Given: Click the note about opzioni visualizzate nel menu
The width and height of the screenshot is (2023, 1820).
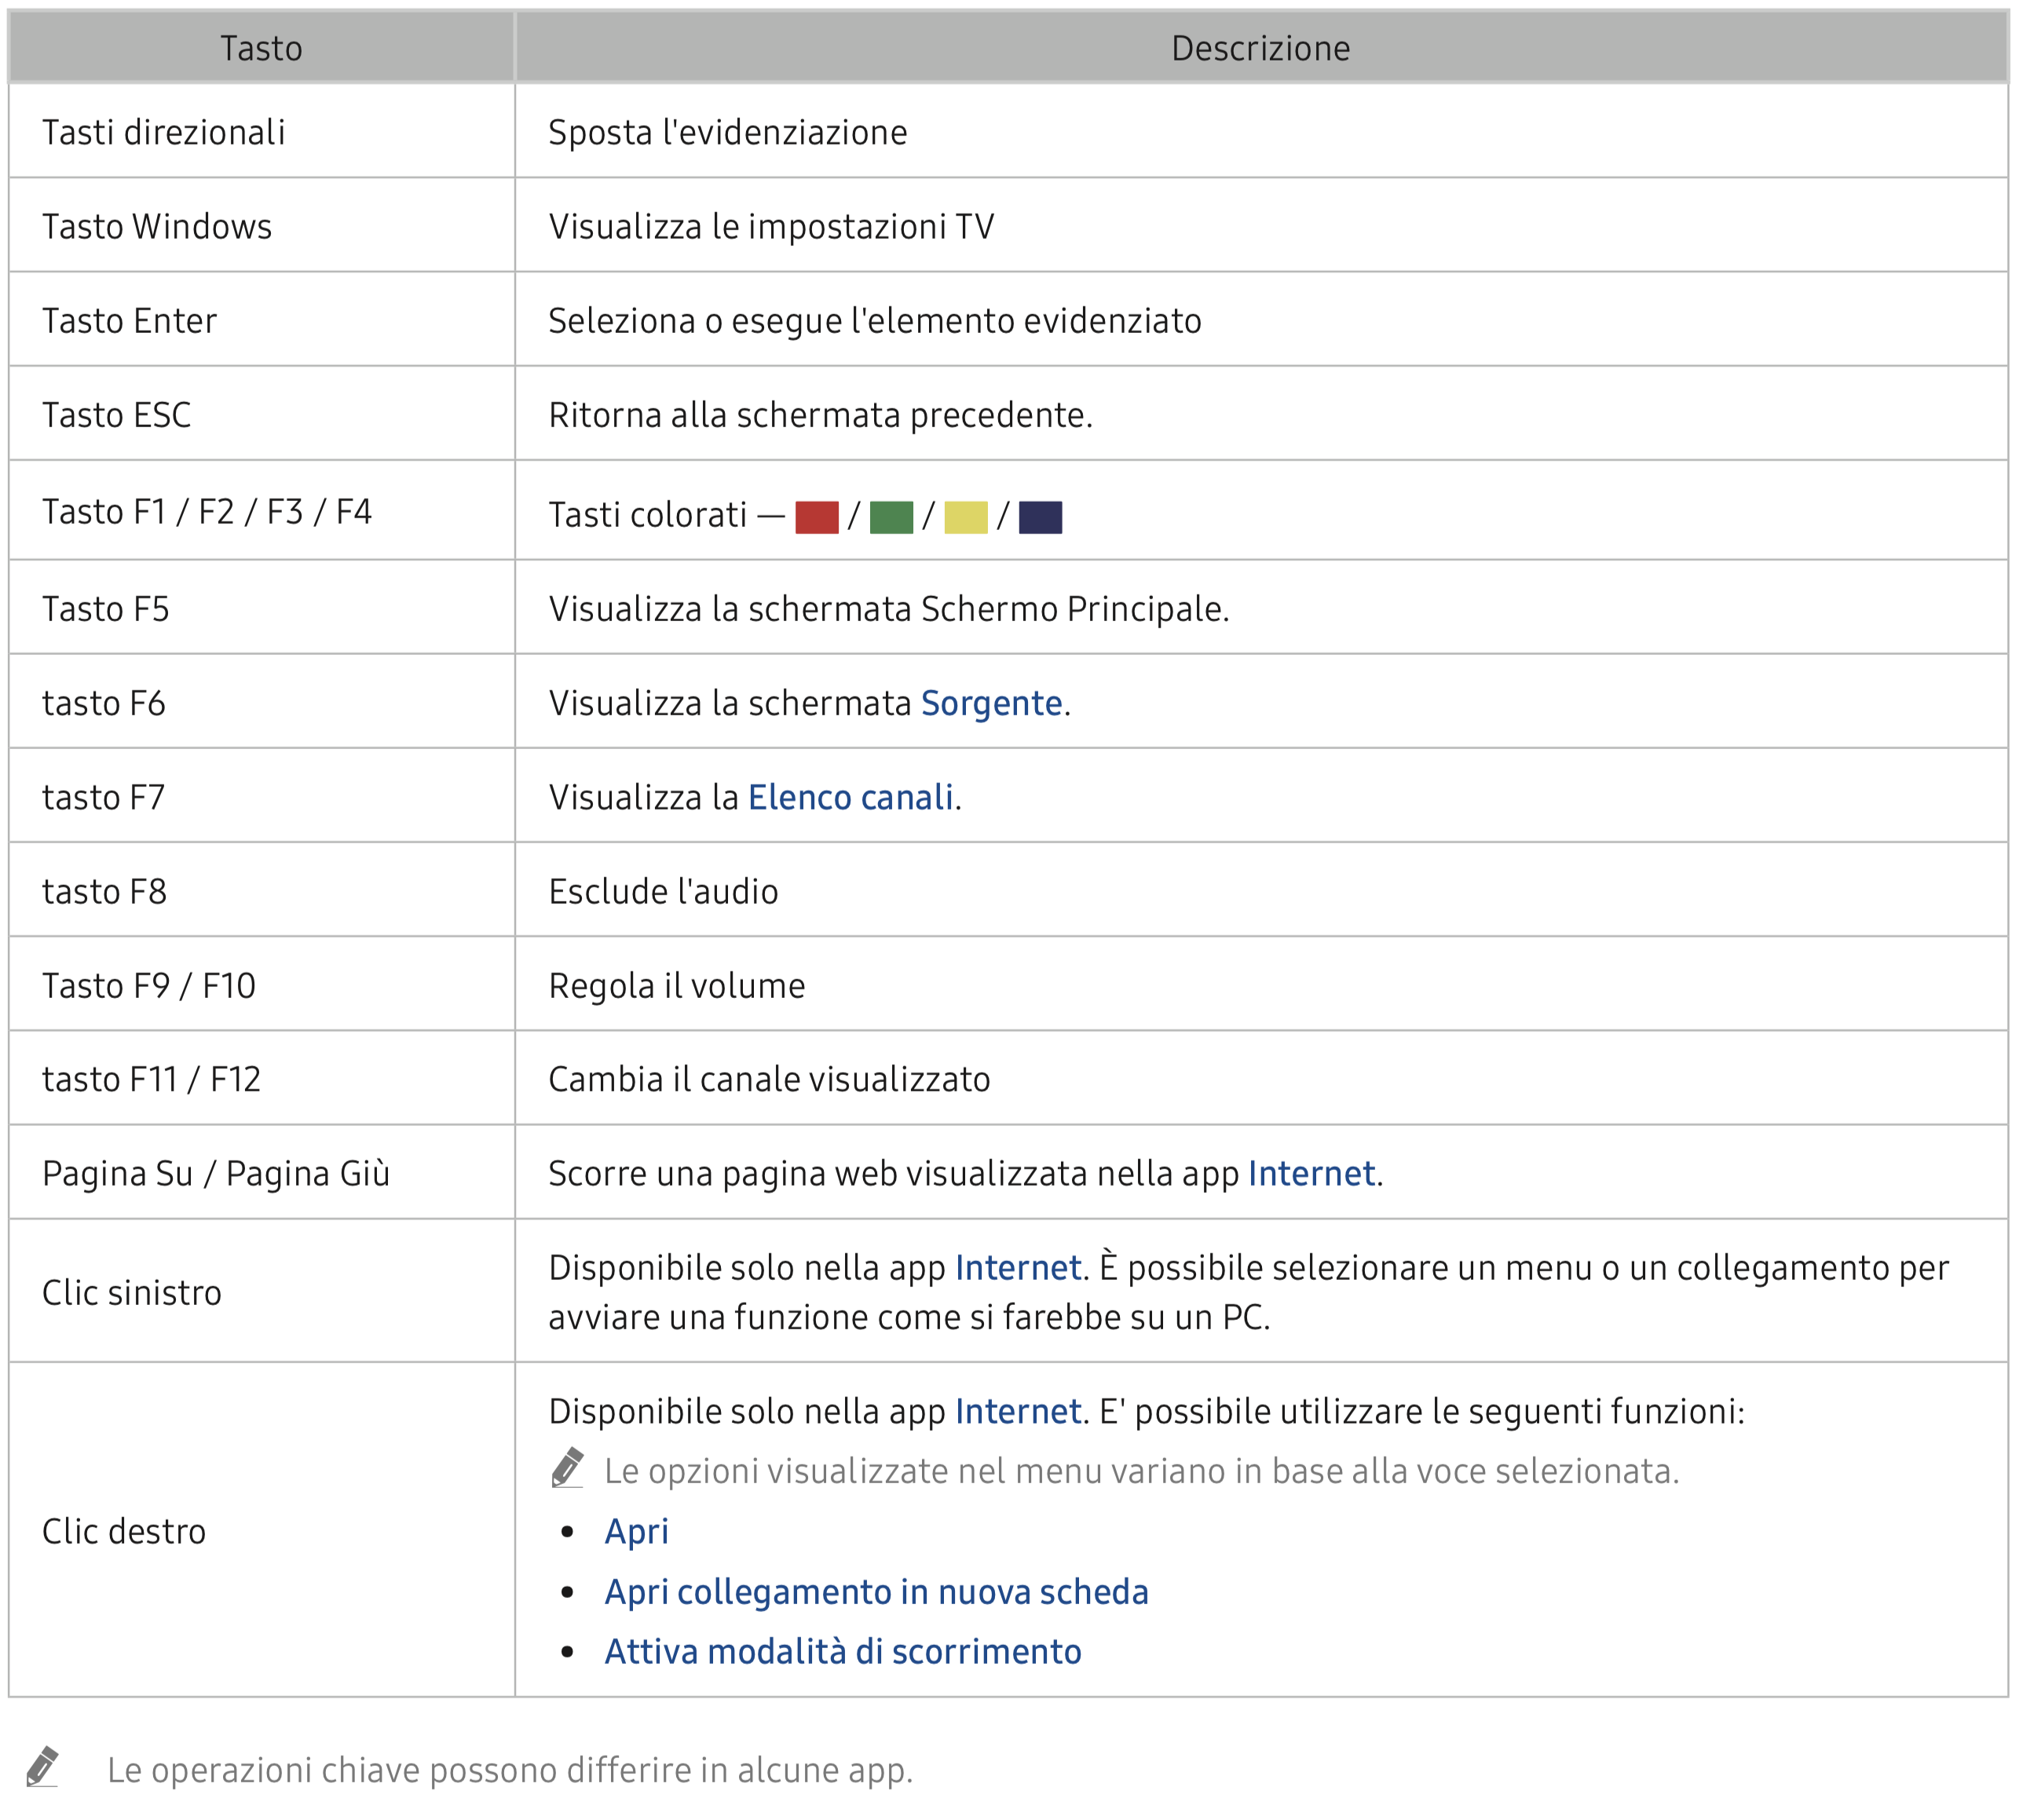Looking at the screenshot, I should [x=1141, y=1471].
